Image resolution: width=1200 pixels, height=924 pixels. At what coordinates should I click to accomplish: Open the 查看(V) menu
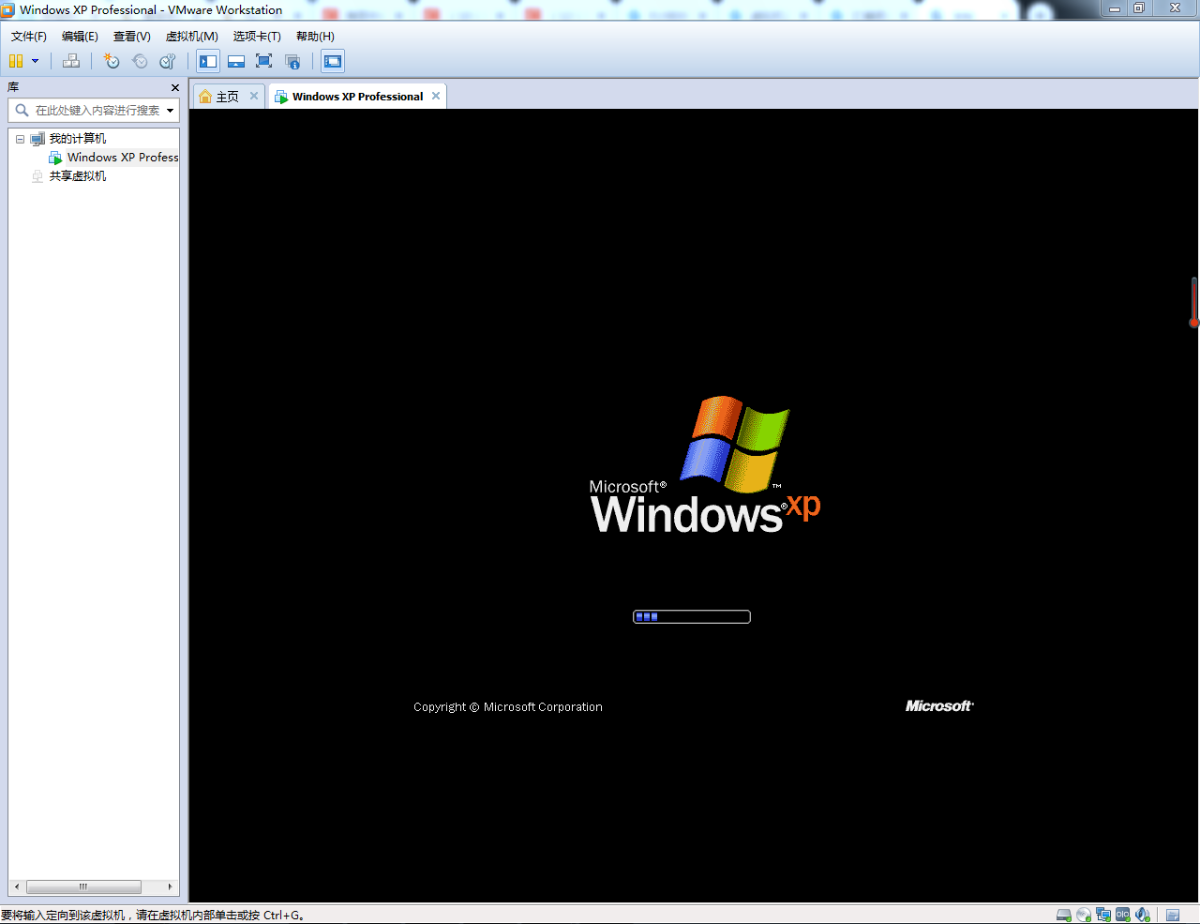132,36
